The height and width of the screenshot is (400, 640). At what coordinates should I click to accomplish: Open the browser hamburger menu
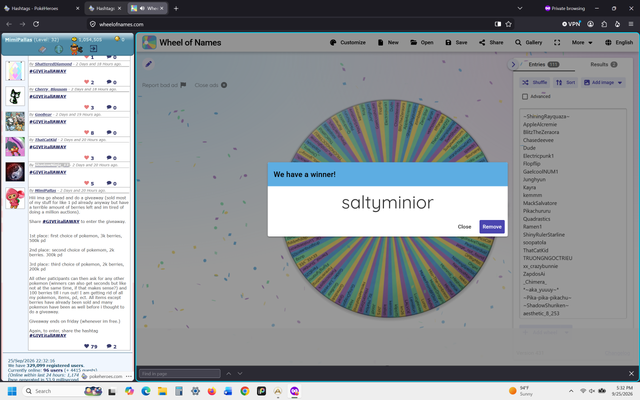point(631,24)
